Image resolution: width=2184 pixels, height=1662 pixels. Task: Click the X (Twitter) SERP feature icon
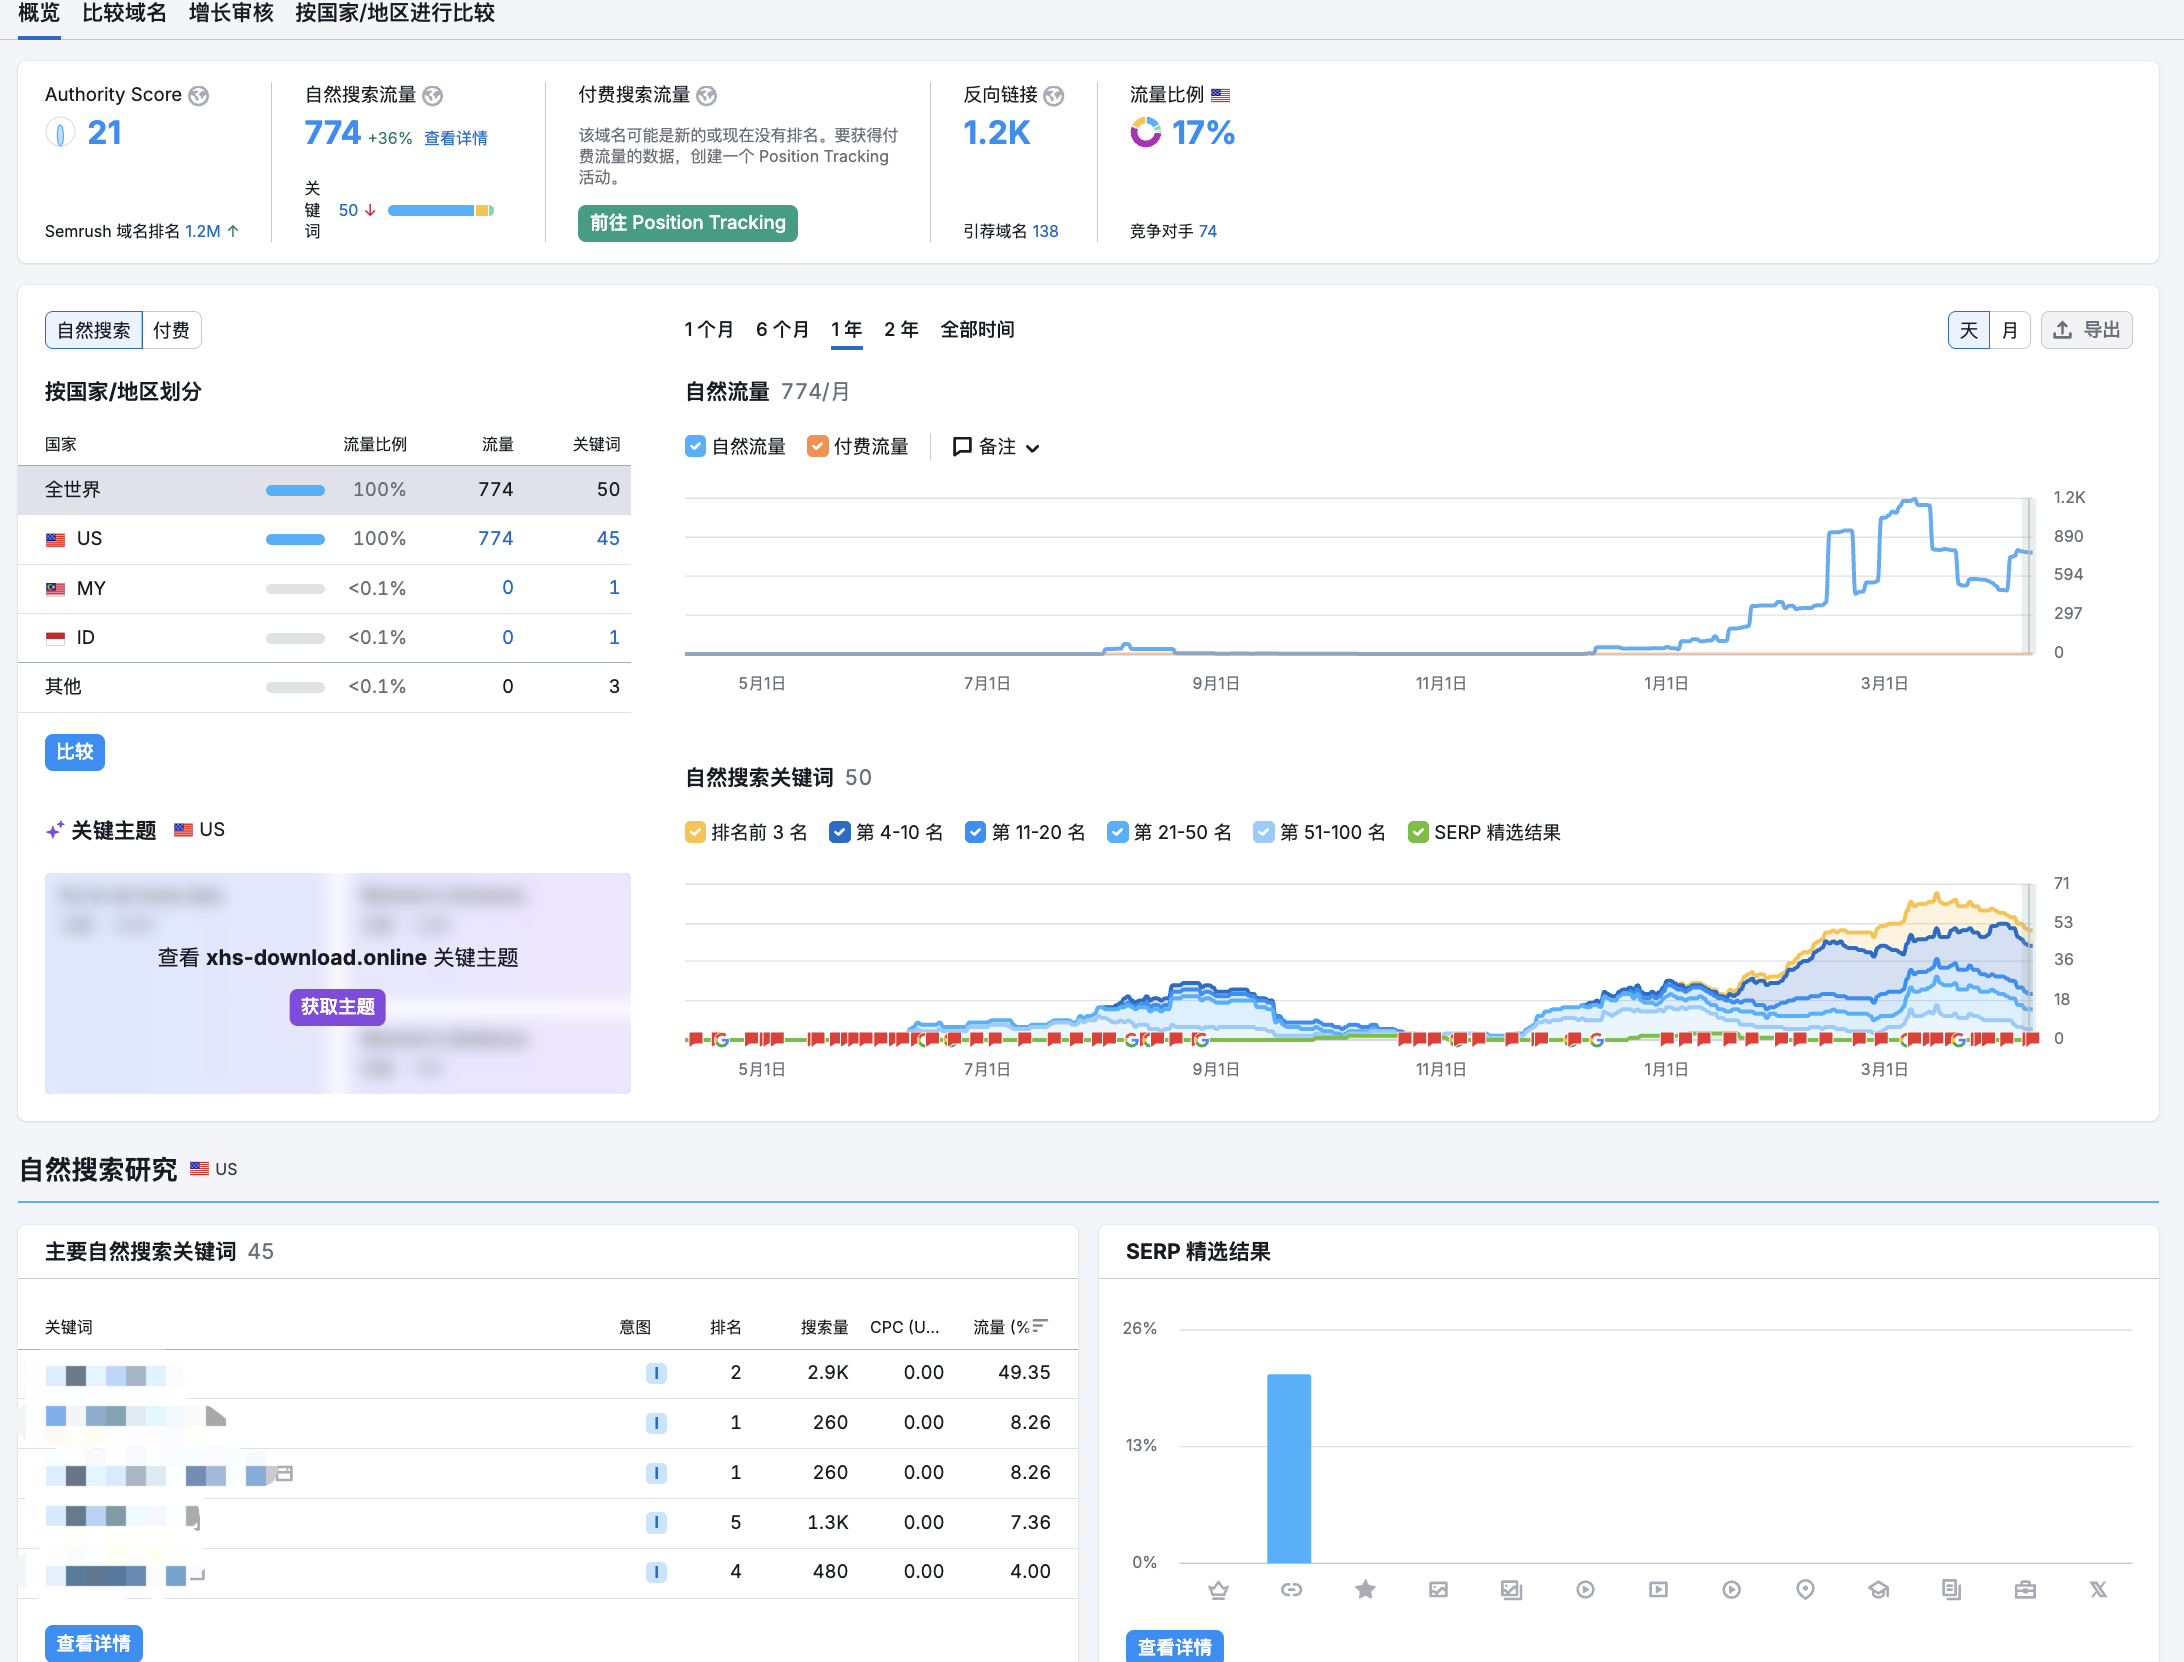pyautogui.click(x=2098, y=1590)
